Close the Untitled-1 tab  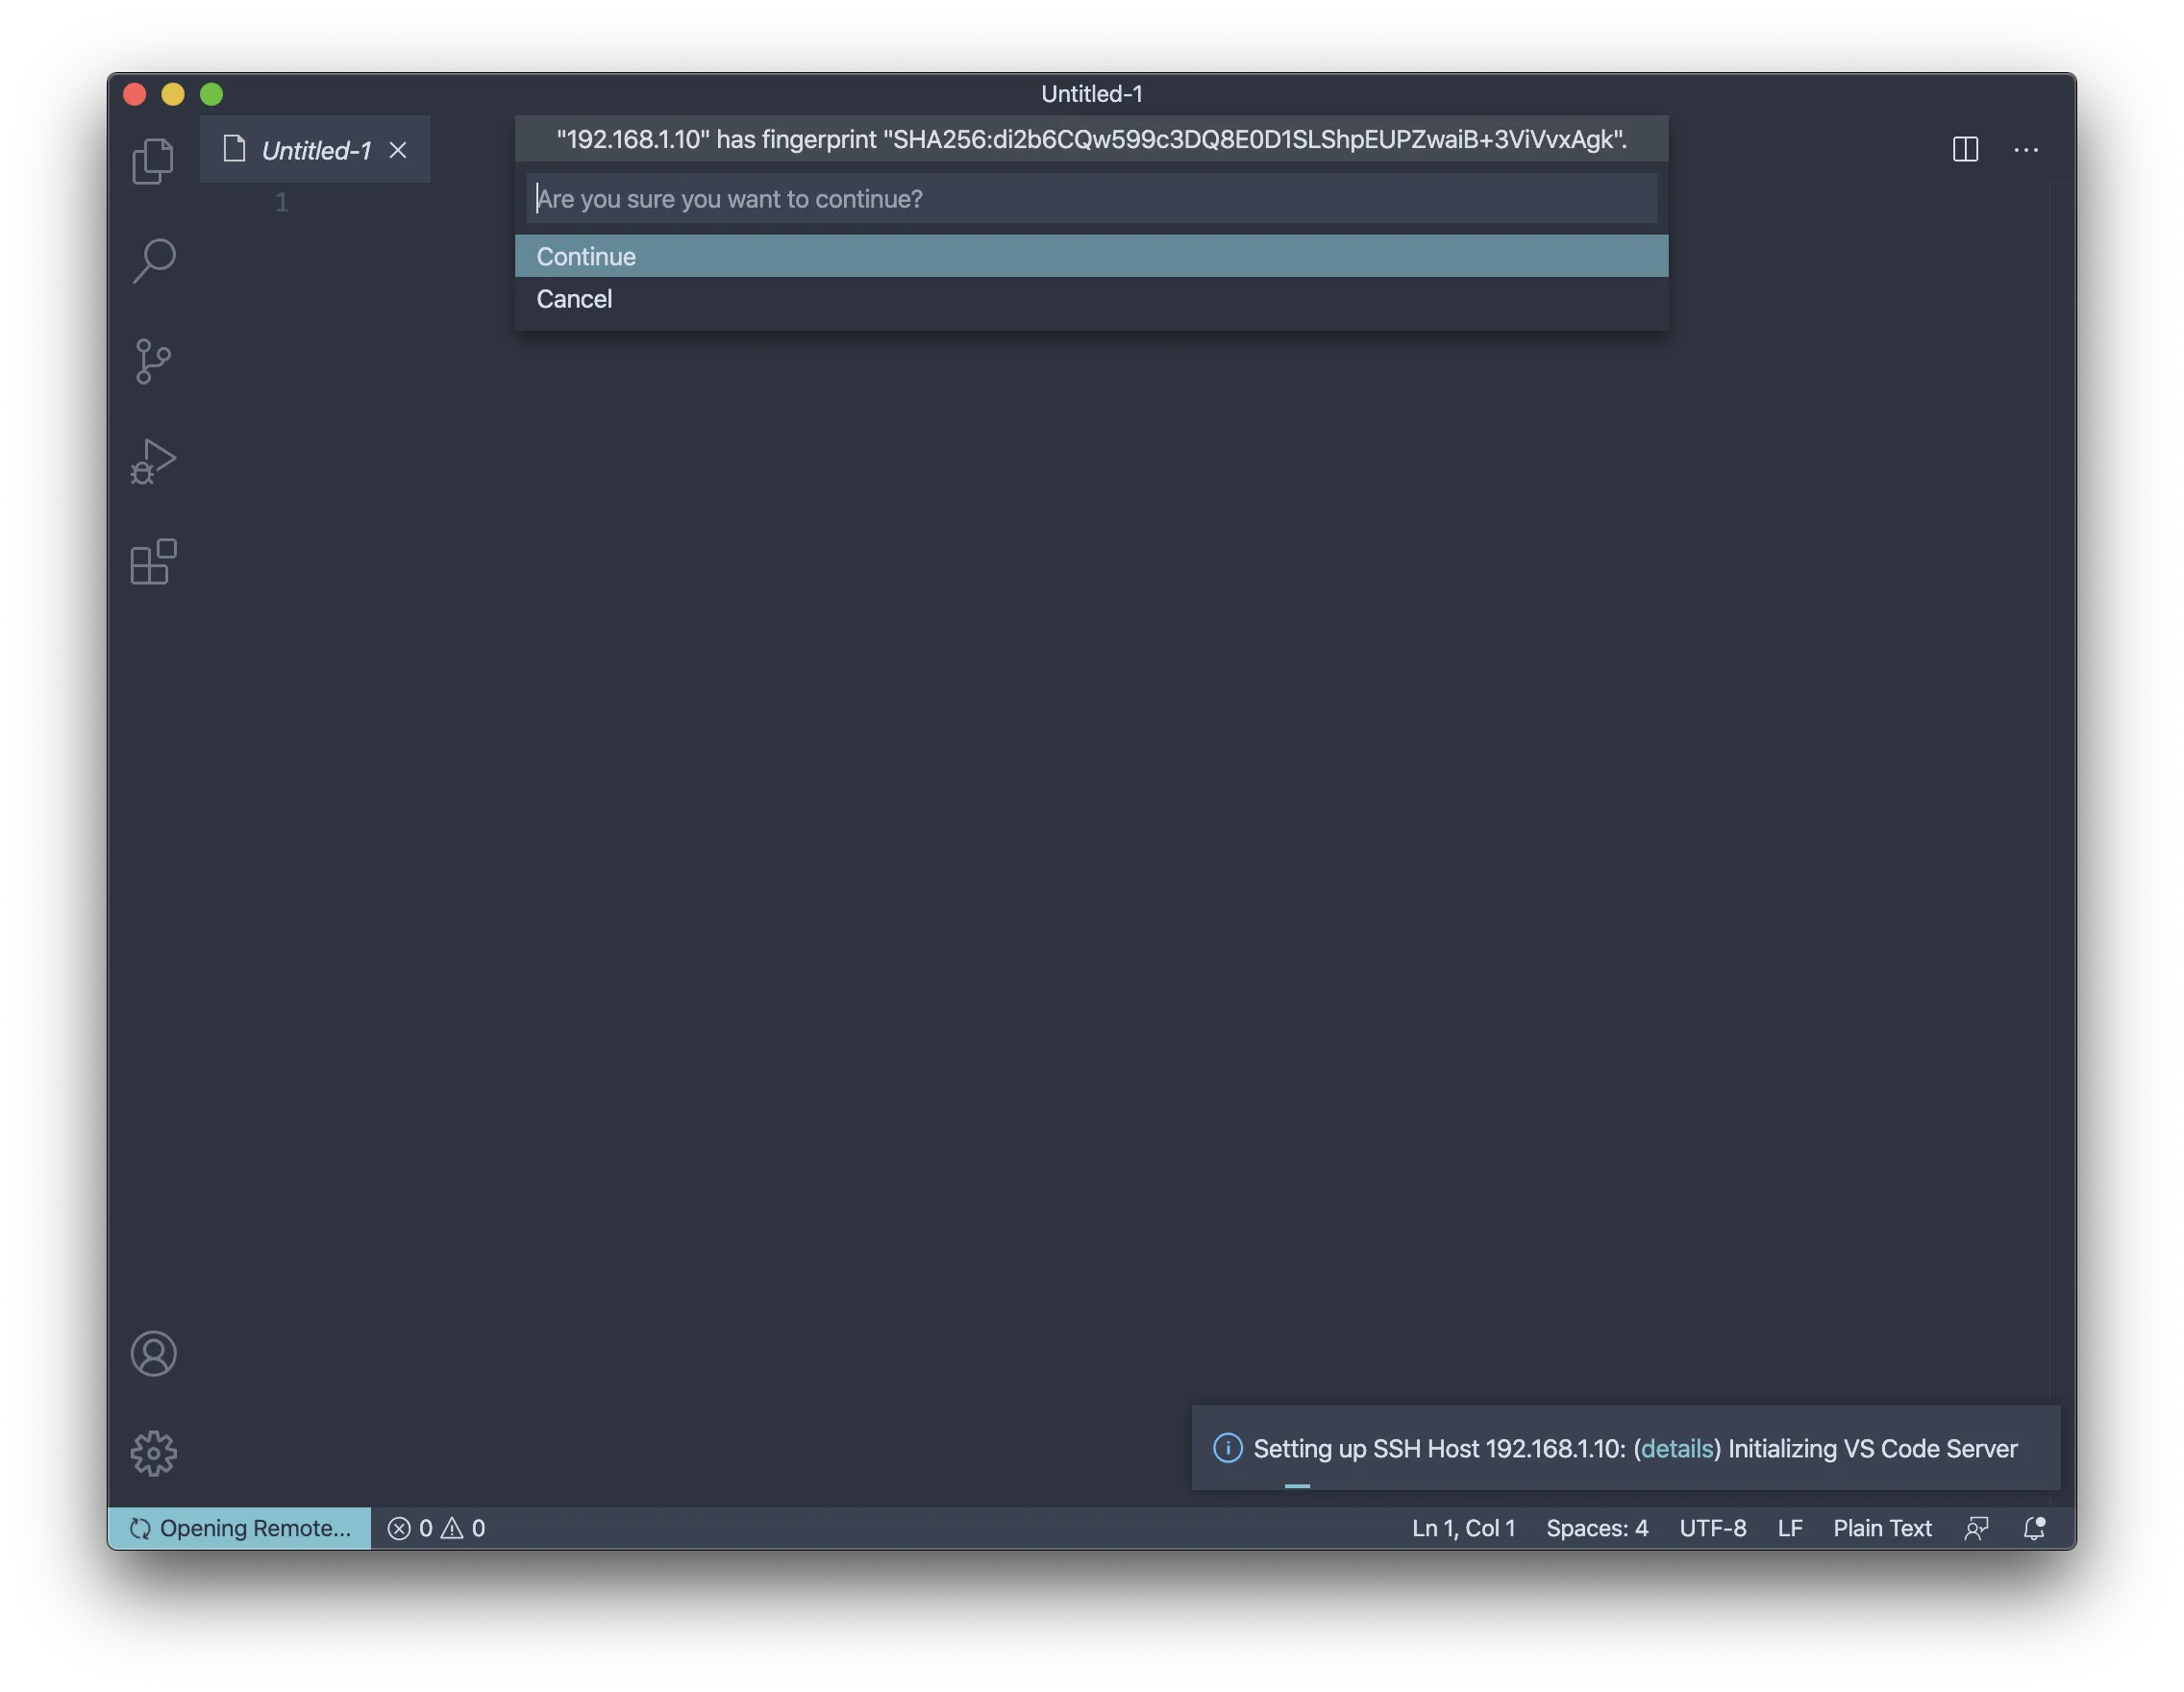point(398,150)
